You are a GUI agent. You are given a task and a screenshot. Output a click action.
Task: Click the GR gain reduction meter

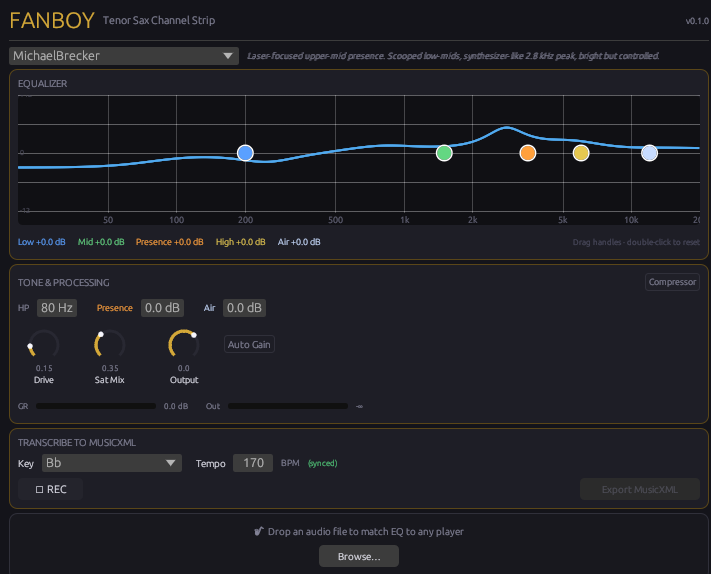[96, 406]
